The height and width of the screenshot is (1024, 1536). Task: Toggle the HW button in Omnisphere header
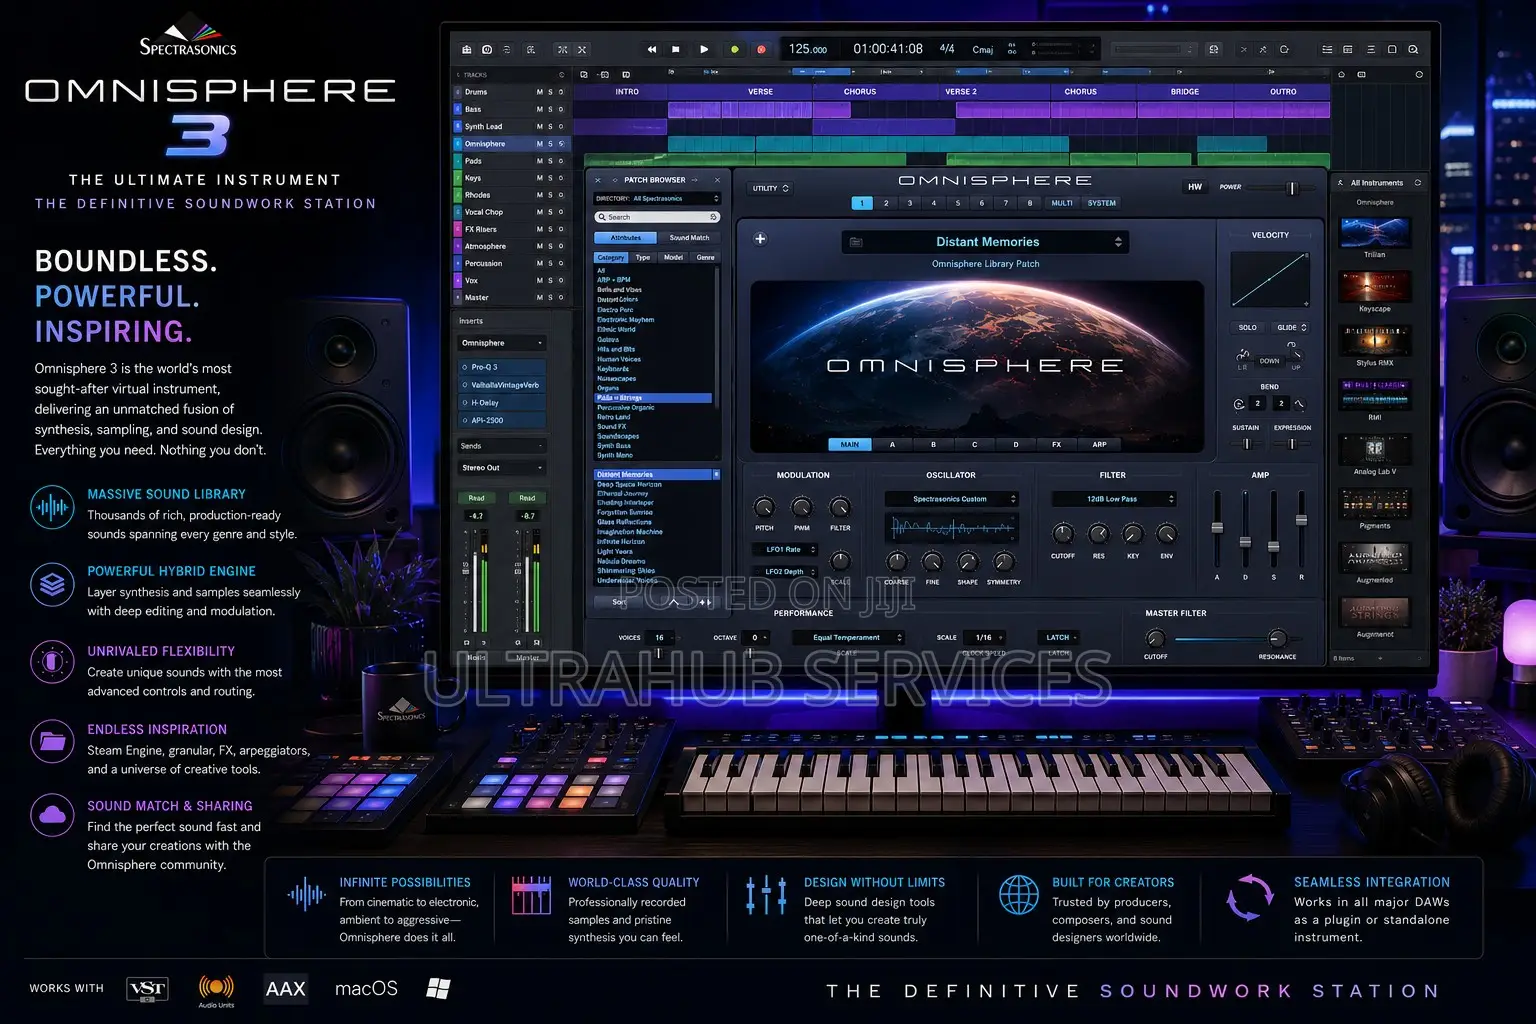click(1195, 187)
